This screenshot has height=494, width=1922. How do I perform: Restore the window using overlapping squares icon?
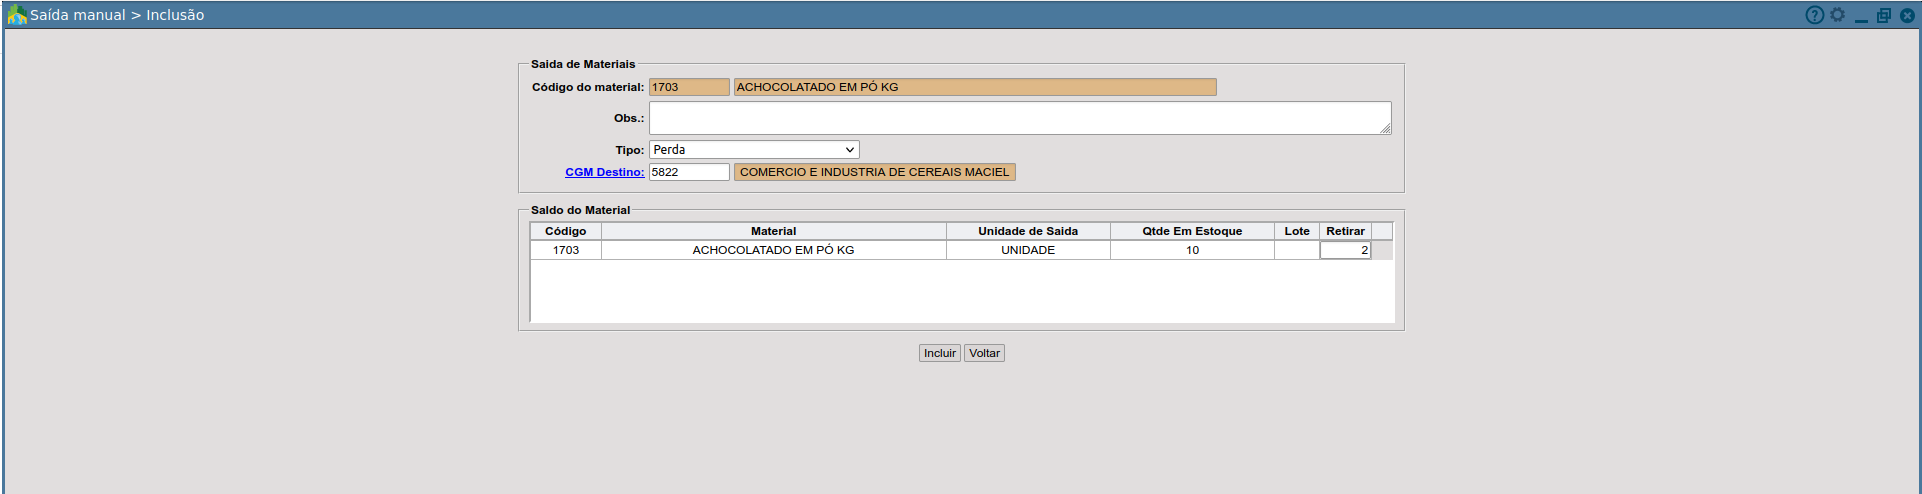point(1884,15)
